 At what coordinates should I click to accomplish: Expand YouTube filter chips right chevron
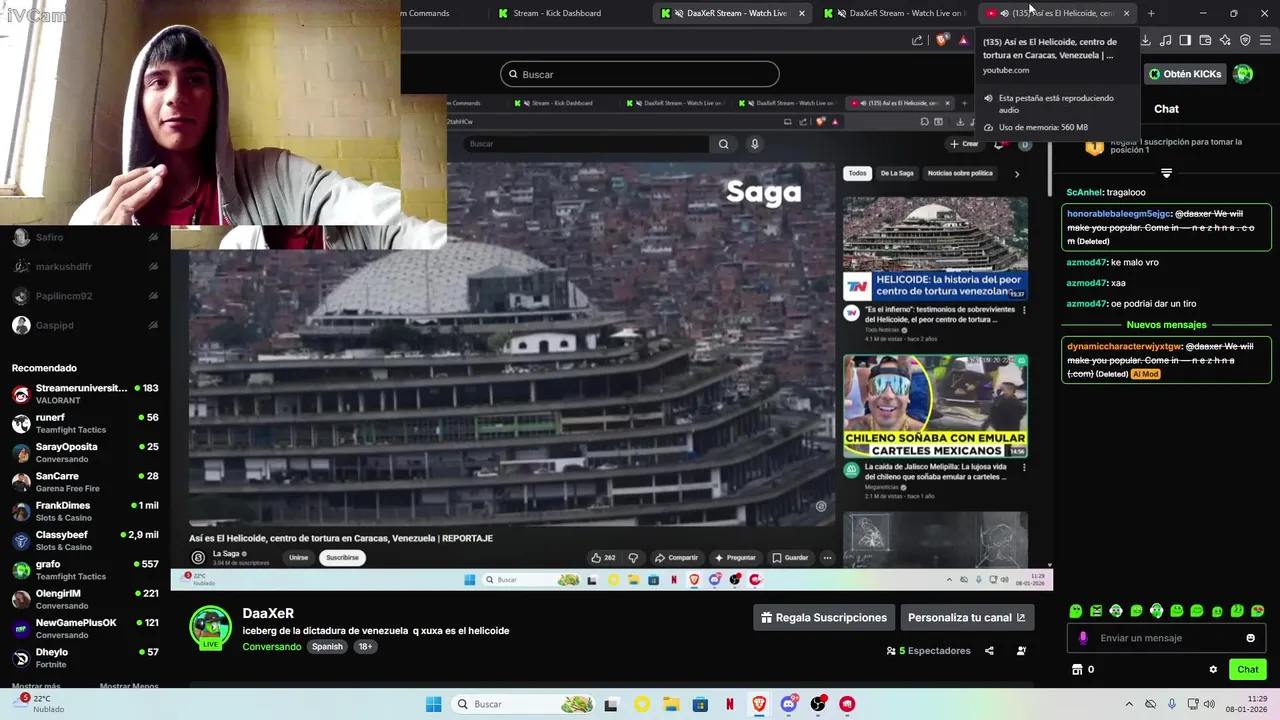click(1017, 174)
